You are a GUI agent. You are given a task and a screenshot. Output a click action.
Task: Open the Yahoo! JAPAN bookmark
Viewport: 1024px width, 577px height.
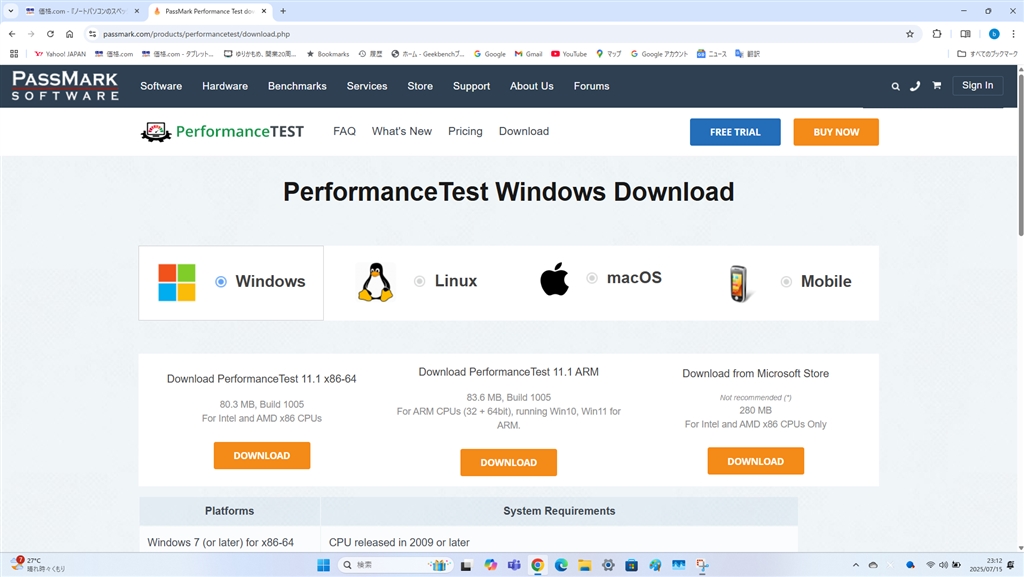coord(60,54)
